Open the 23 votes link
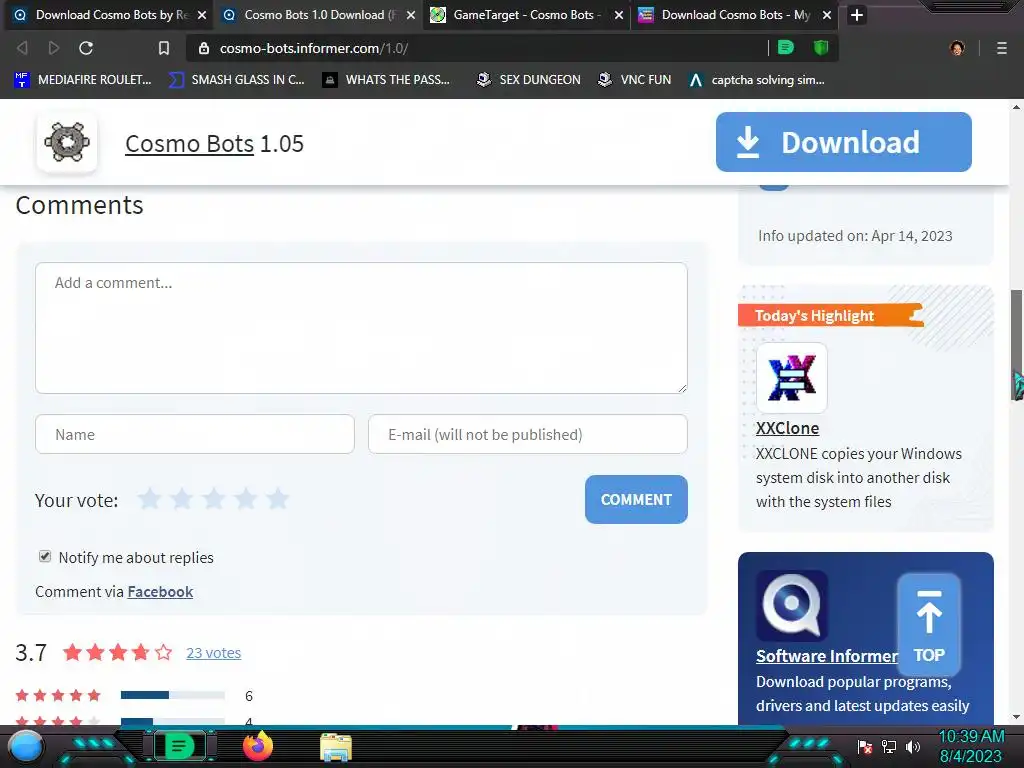 point(214,652)
